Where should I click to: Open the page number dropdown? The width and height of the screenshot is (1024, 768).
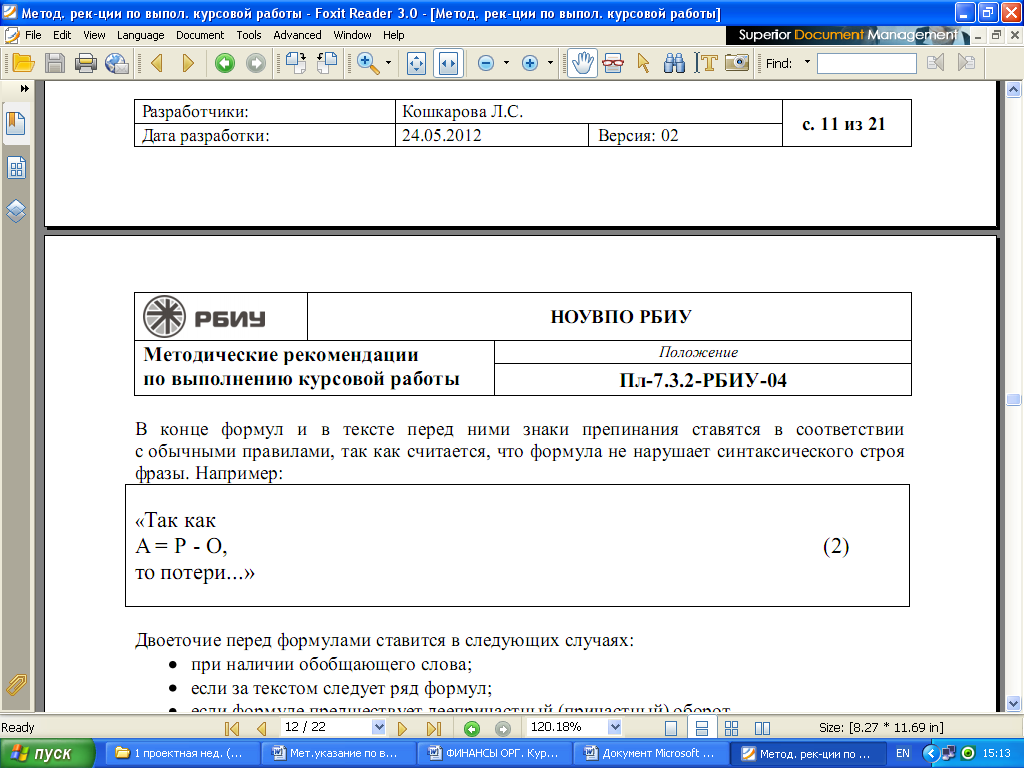tap(378, 727)
